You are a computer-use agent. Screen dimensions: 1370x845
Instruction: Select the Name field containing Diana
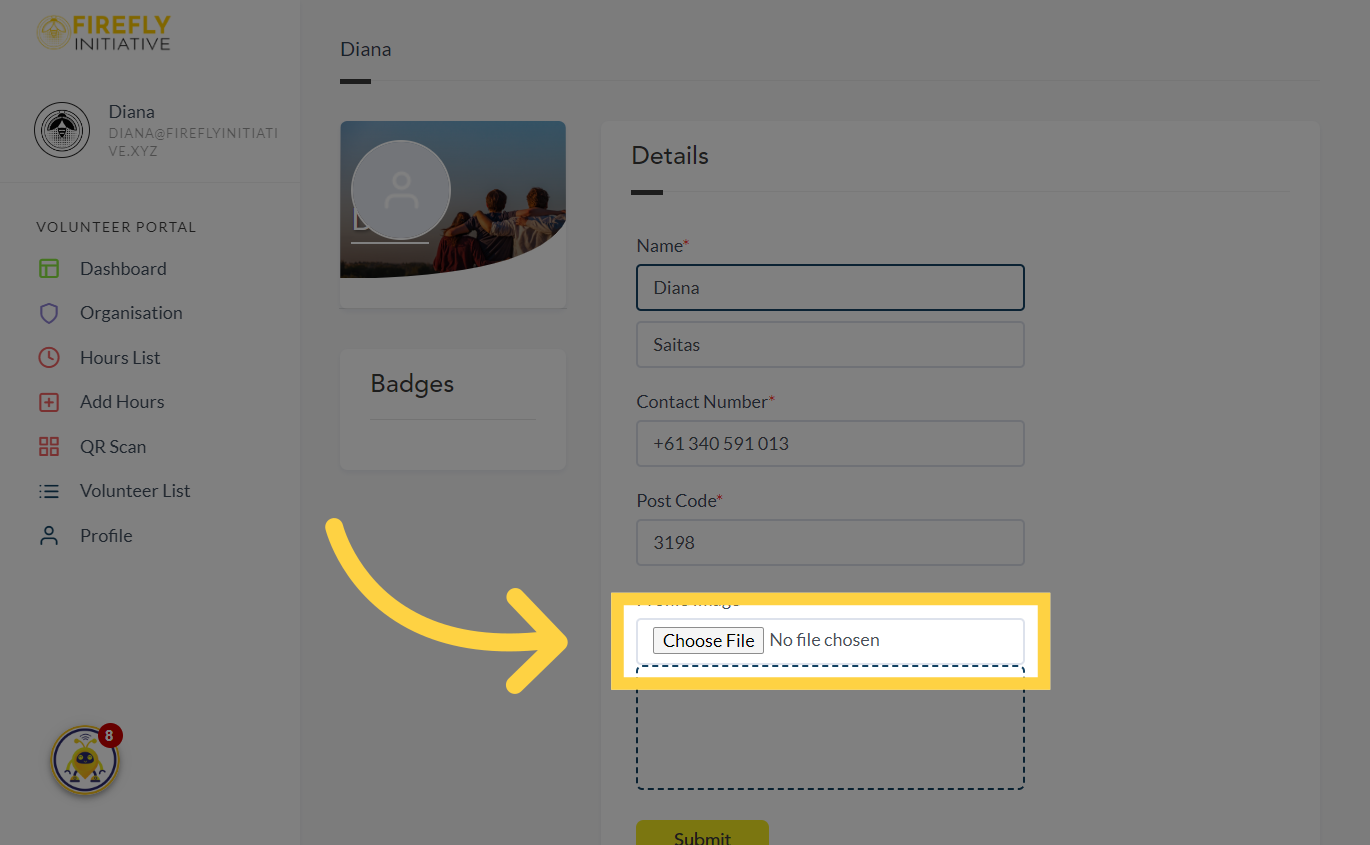(830, 287)
